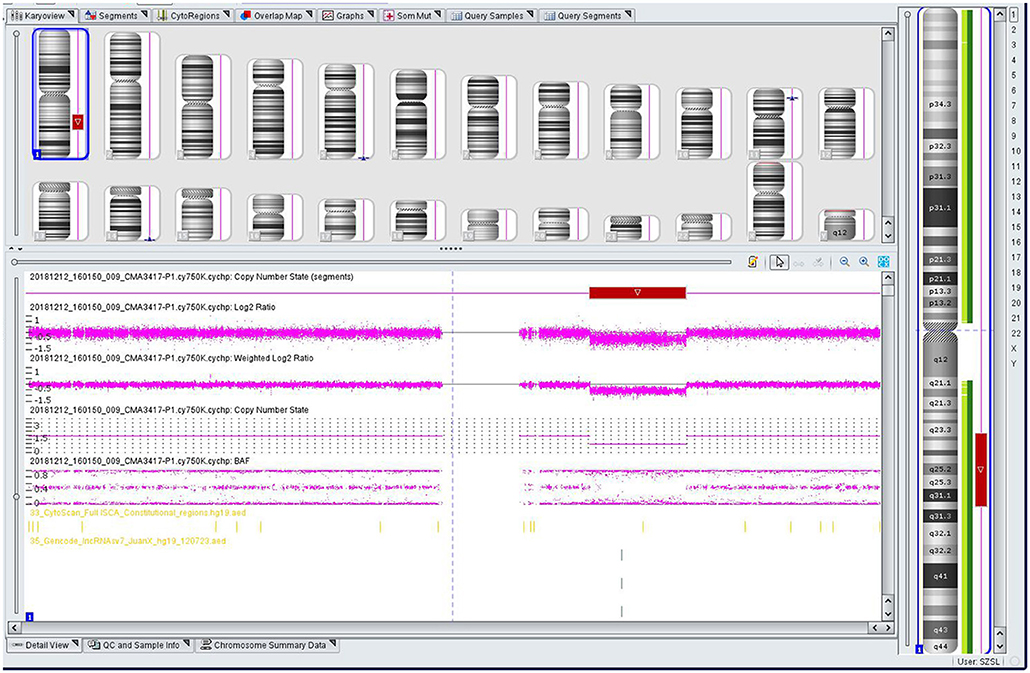Switch to the Segments tab
This screenshot has width=1030, height=673.
[x=117, y=15]
